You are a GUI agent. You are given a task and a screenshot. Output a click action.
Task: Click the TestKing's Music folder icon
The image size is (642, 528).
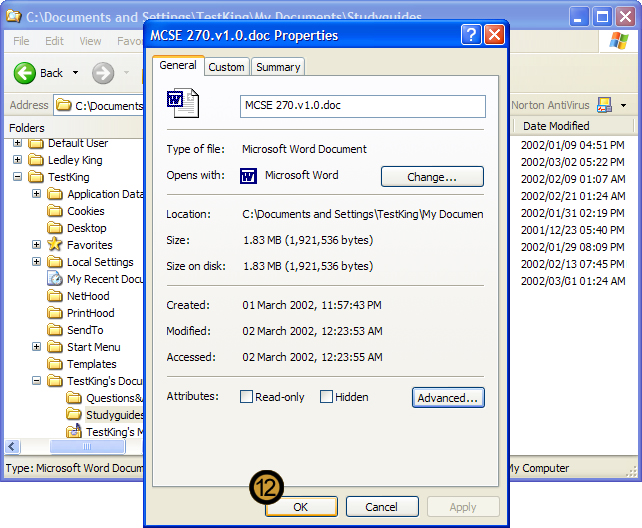[x=74, y=431]
